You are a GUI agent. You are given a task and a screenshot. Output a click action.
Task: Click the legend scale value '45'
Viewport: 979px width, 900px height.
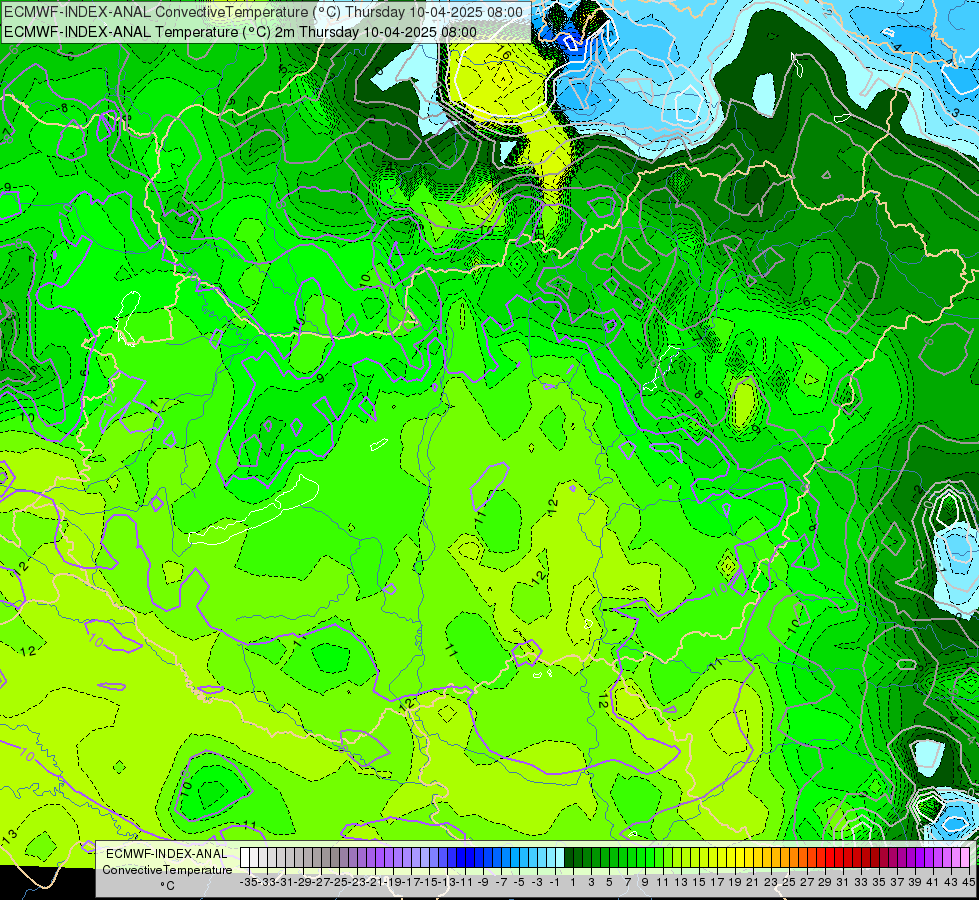(x=968, y=882)
